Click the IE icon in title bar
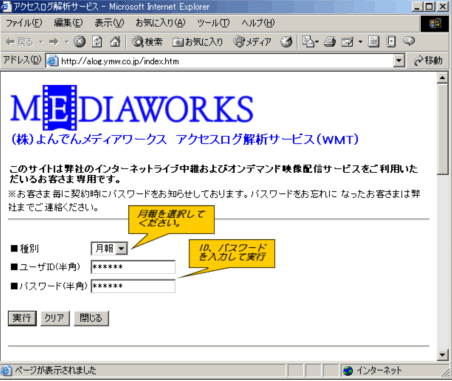The width and height of the screenshot is (452, 381). [x=6, y=6]
